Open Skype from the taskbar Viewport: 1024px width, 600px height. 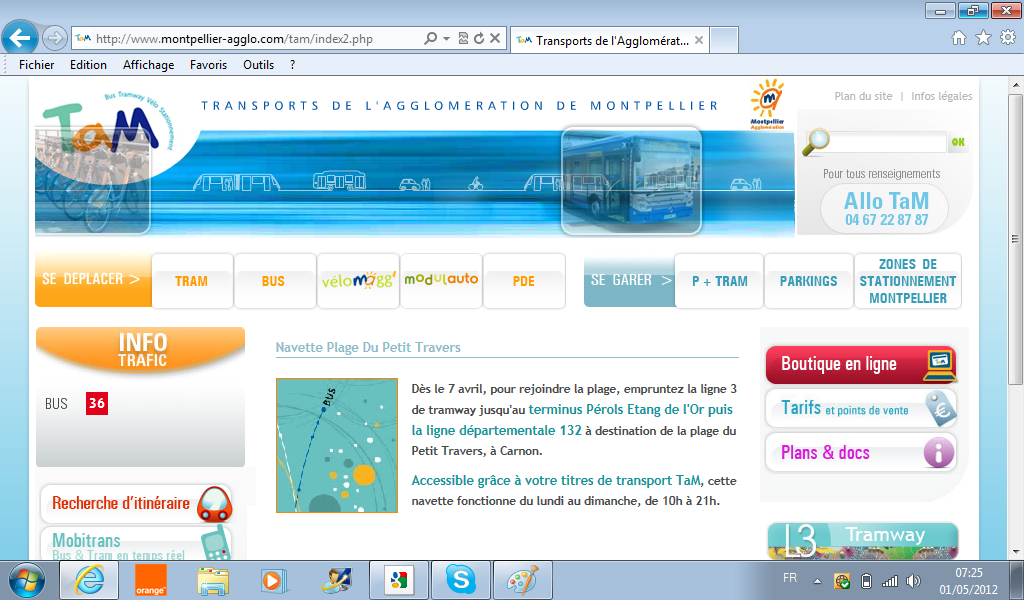pyautogui.click(x=461, y=580)
